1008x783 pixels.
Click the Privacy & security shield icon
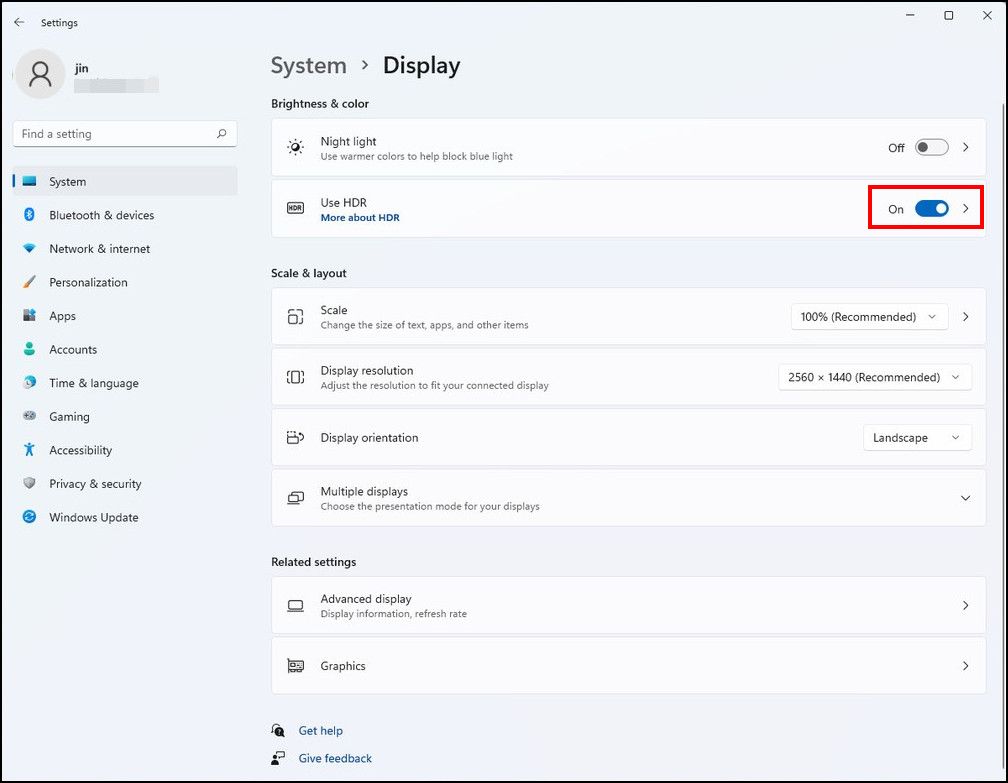(x=29, y=484)
